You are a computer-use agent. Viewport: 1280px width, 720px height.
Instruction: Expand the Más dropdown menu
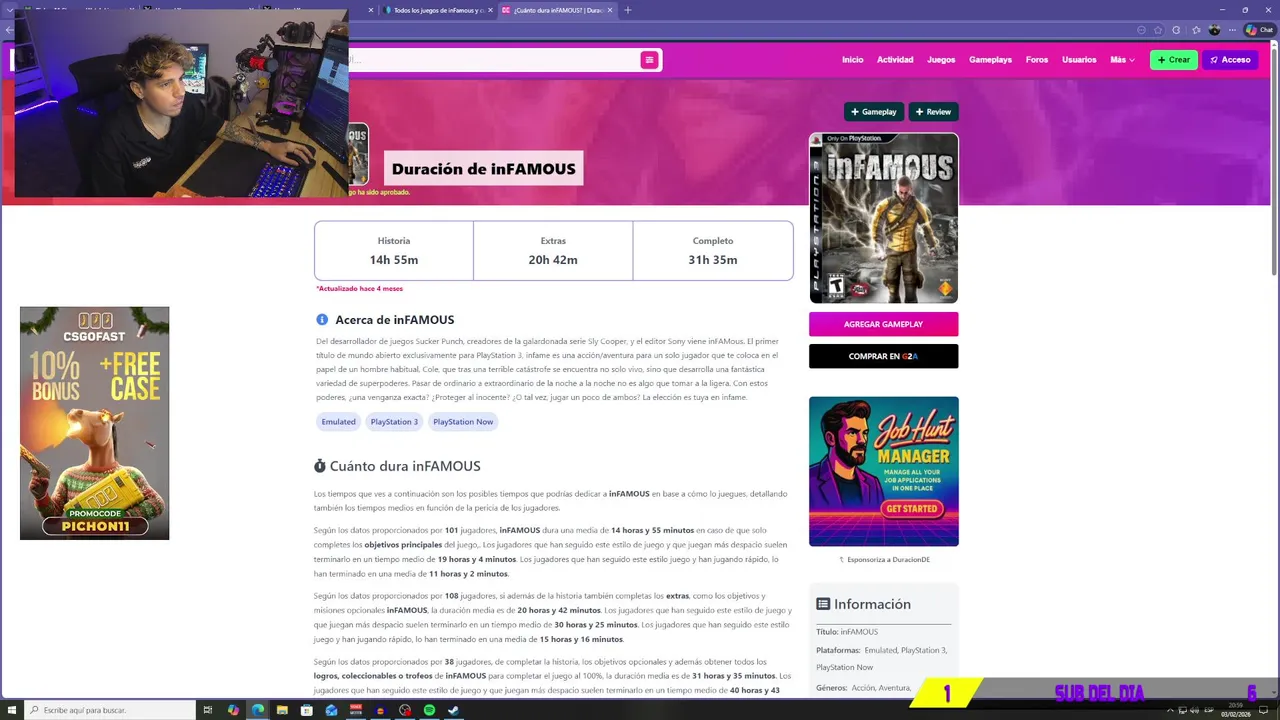[1122, 60]
